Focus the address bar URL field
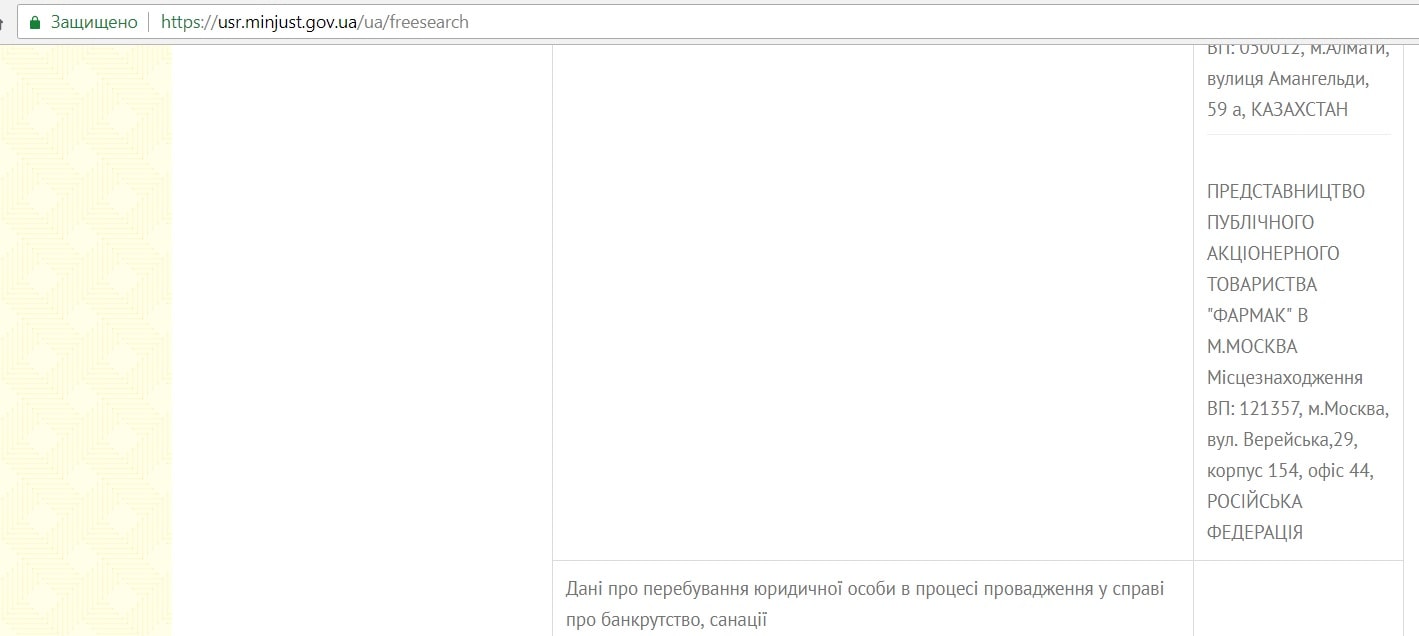 [x=800, y=22]
